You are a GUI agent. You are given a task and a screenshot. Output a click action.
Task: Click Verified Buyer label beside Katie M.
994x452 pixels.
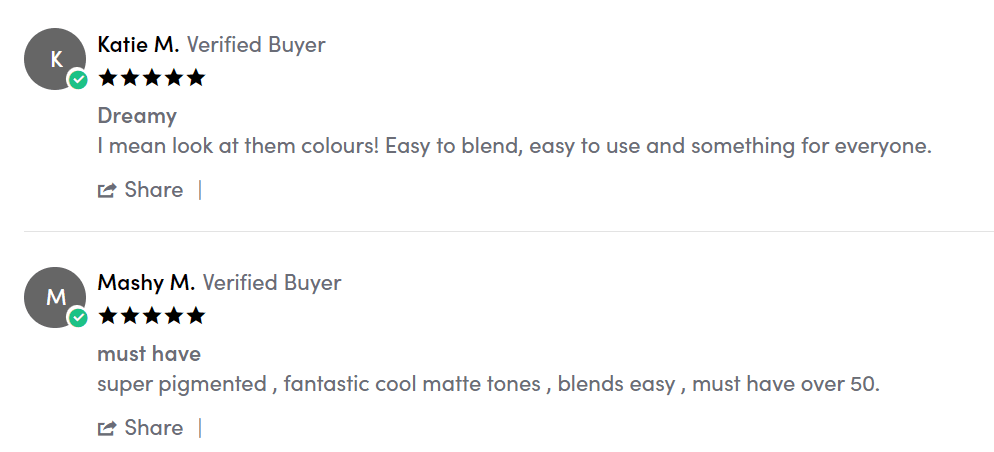pyautogui.click(x=256, y=45)
